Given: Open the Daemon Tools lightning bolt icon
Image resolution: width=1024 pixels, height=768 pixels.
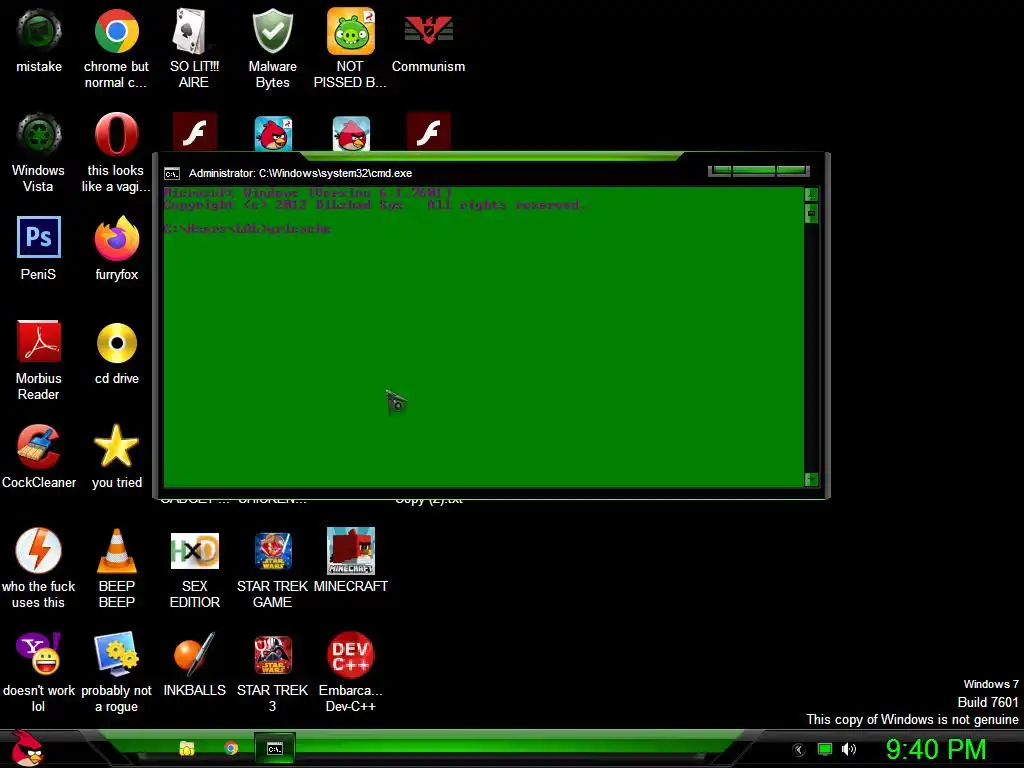Looking at the screenshot, I should coord(39,551).
